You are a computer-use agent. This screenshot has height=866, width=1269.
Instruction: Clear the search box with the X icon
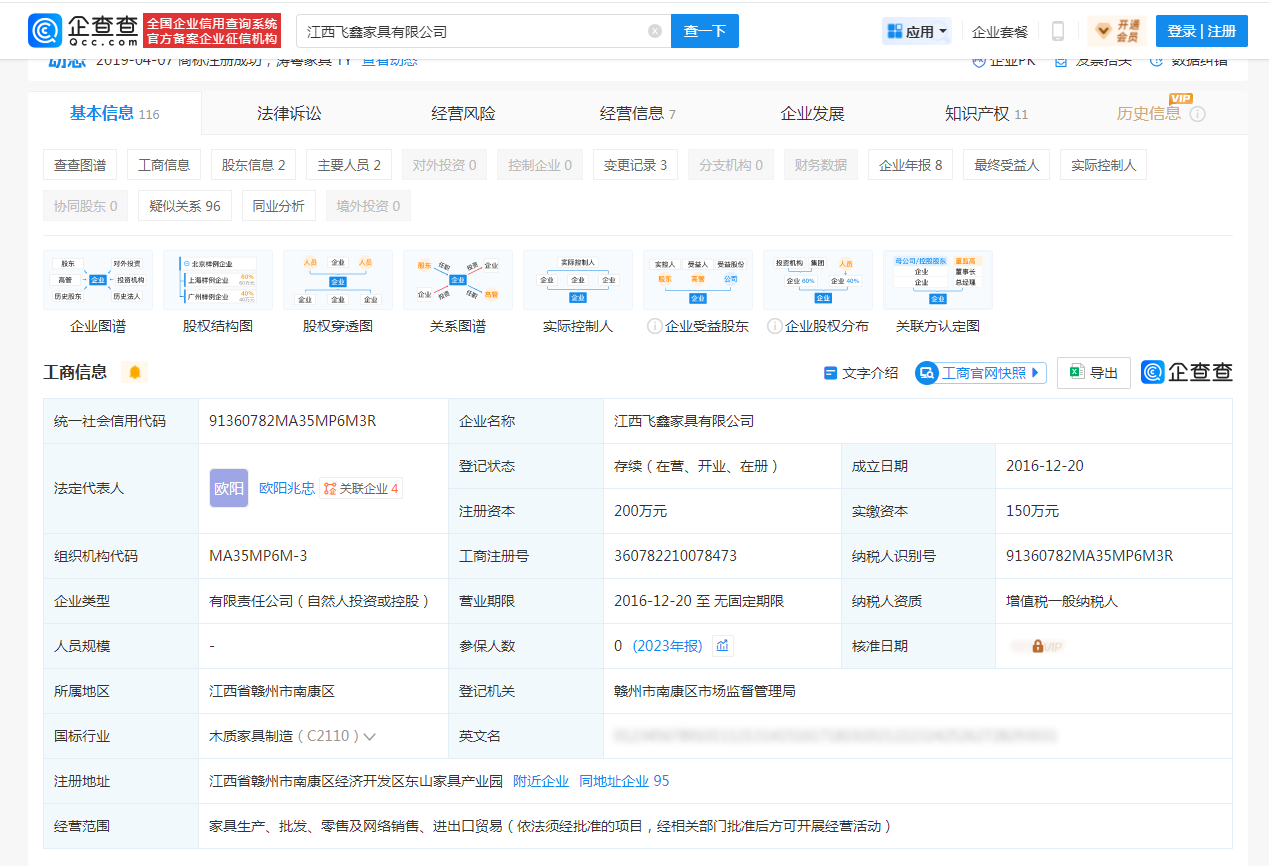click(655, 31)
